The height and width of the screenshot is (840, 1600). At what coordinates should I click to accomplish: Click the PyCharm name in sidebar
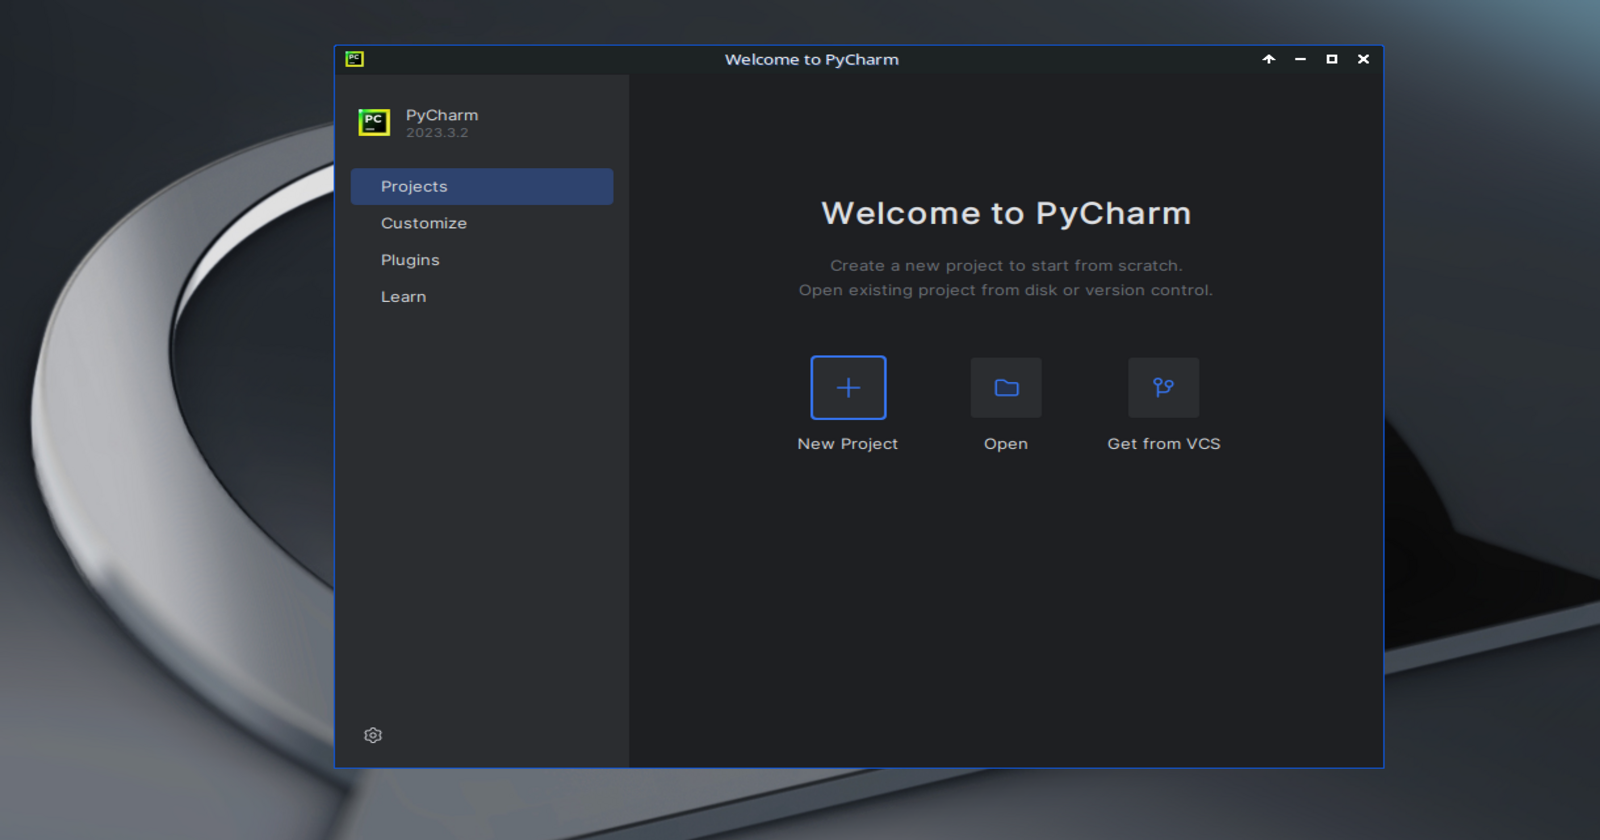click(442, 116)
